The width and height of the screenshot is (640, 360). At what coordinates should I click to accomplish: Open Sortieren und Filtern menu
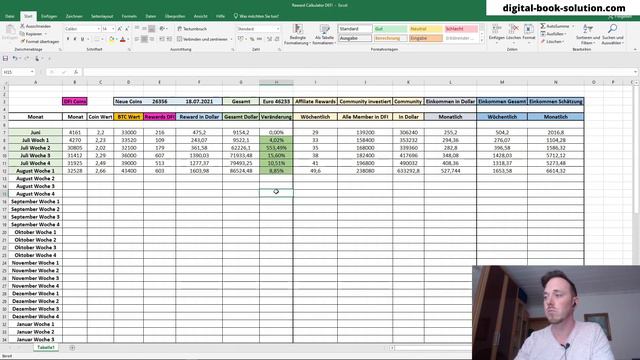click(588, 34)
